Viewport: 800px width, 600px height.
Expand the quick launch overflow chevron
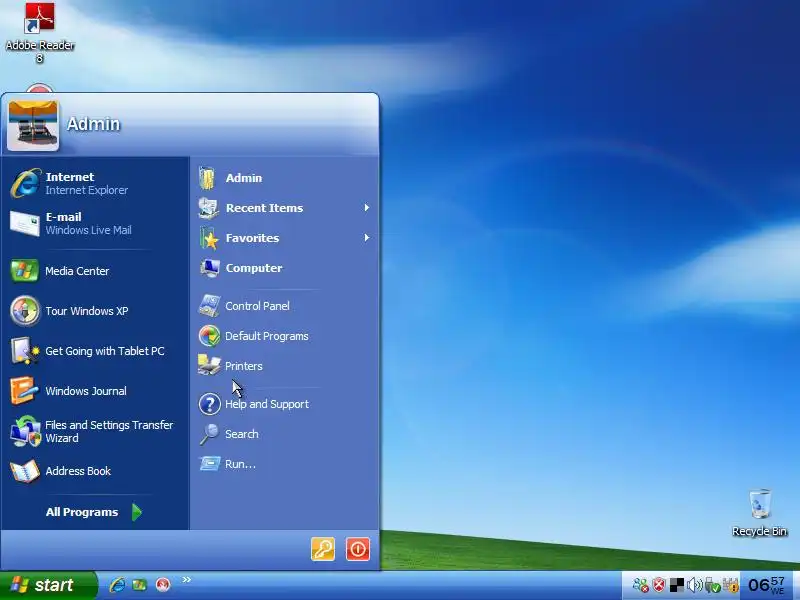pos(187,580)
